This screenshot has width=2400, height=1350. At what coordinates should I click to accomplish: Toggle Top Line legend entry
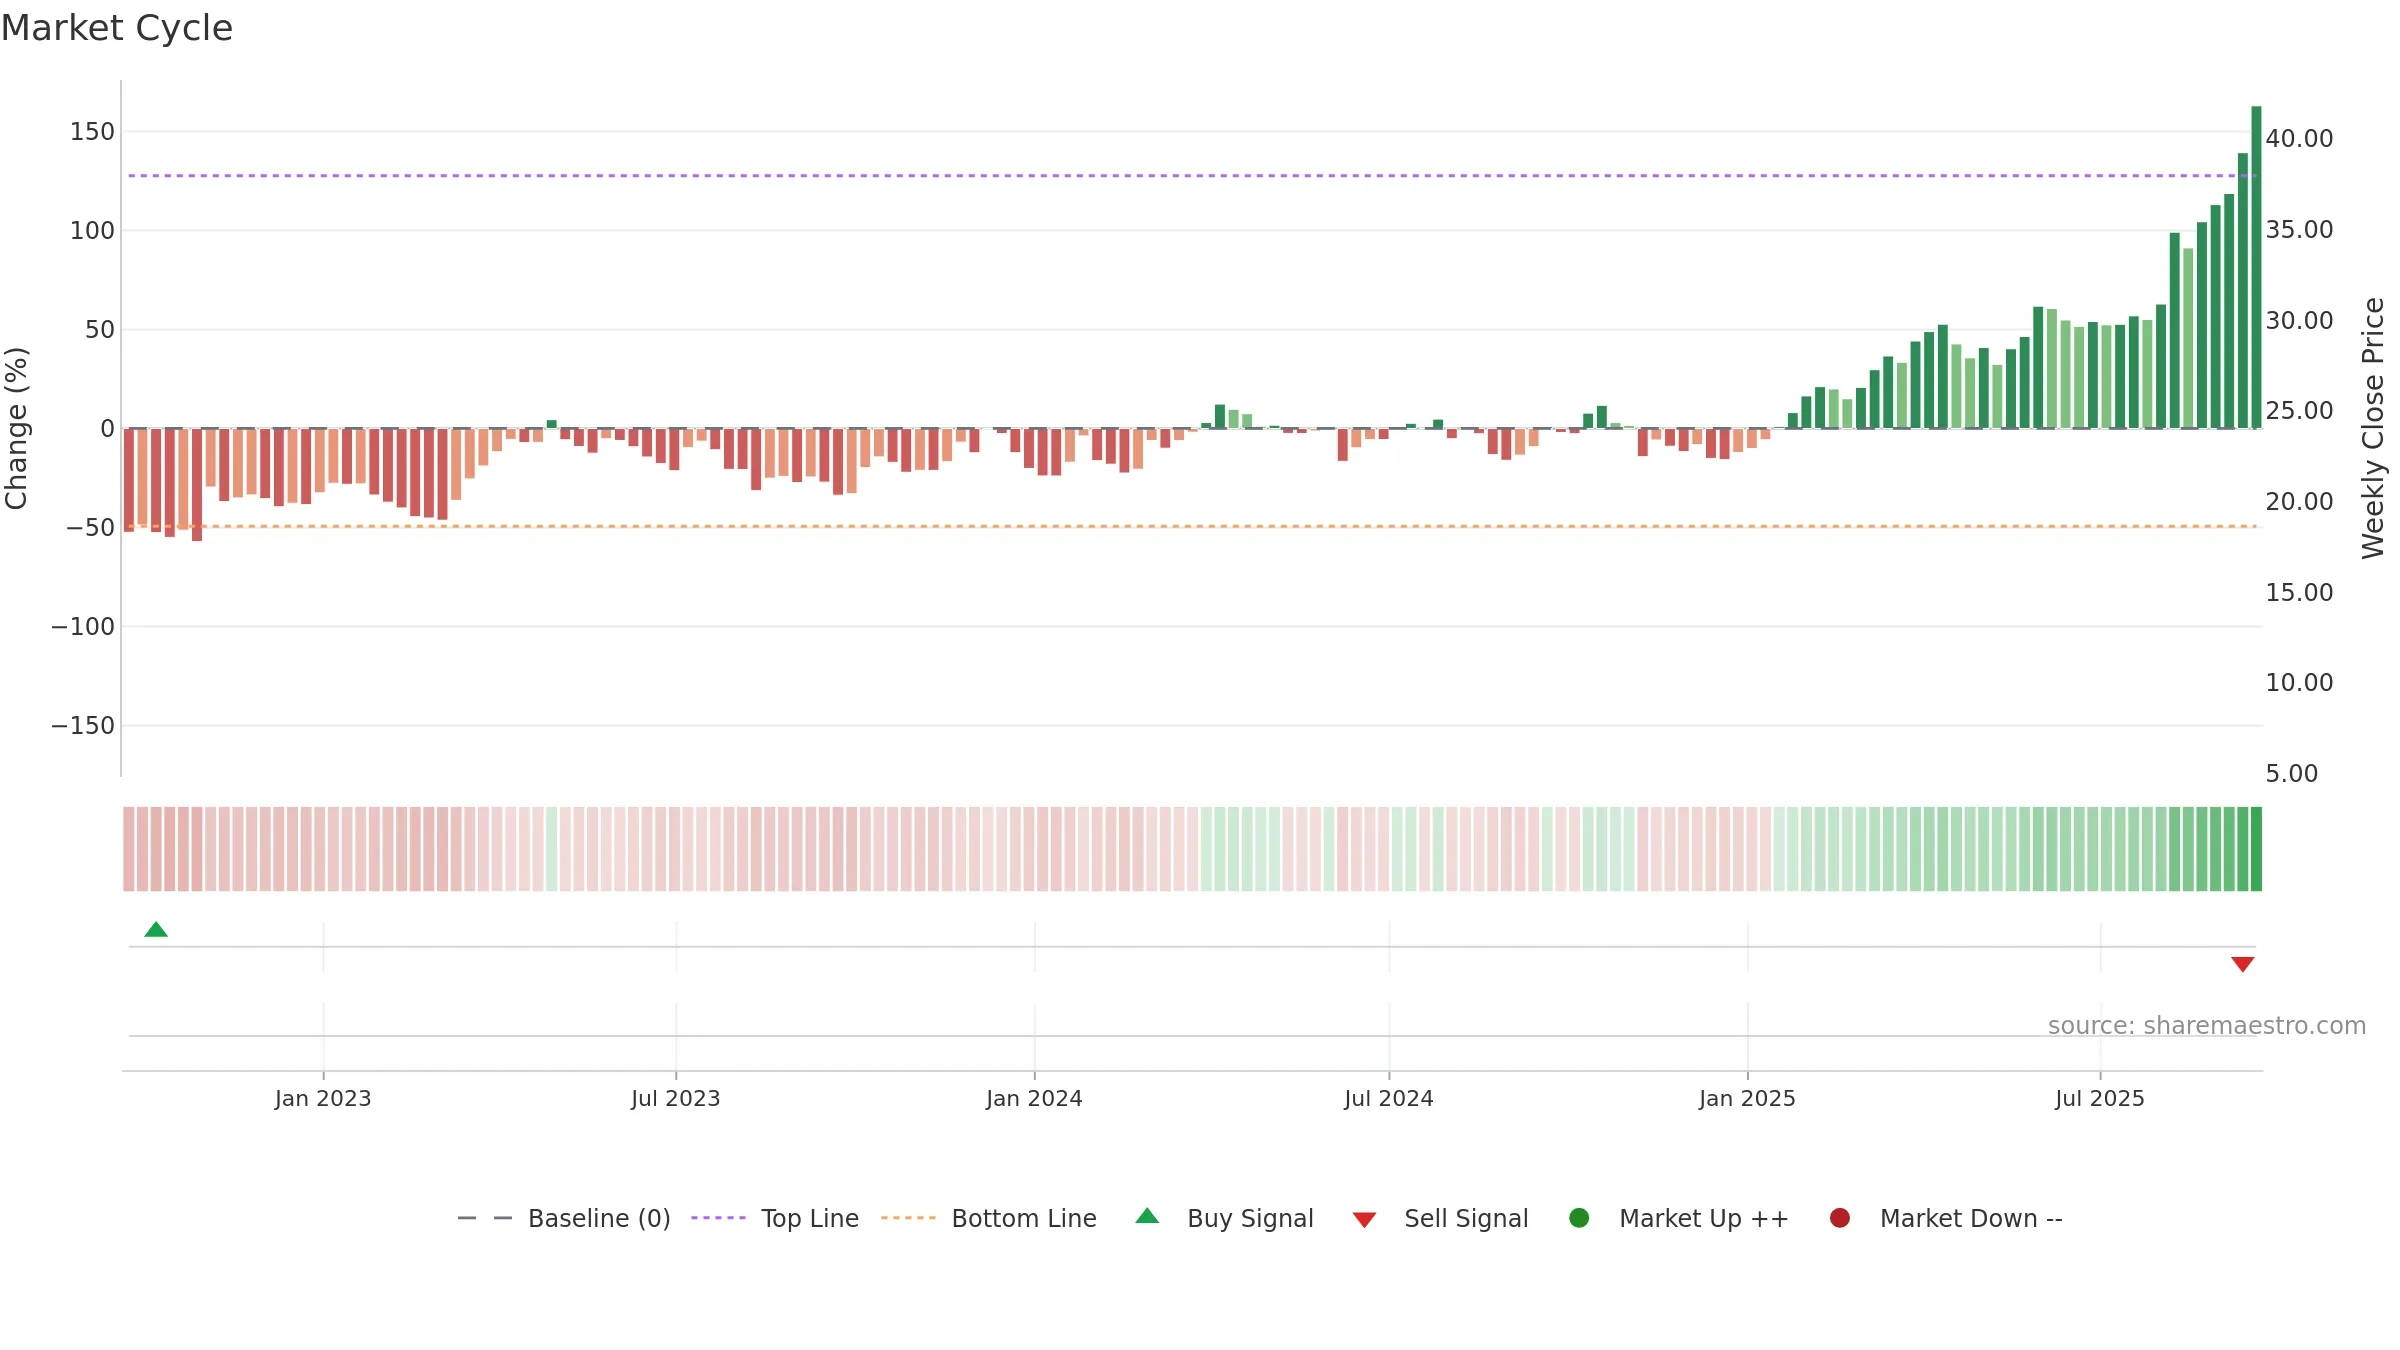pyautogui.click(x=775, y=1218)
